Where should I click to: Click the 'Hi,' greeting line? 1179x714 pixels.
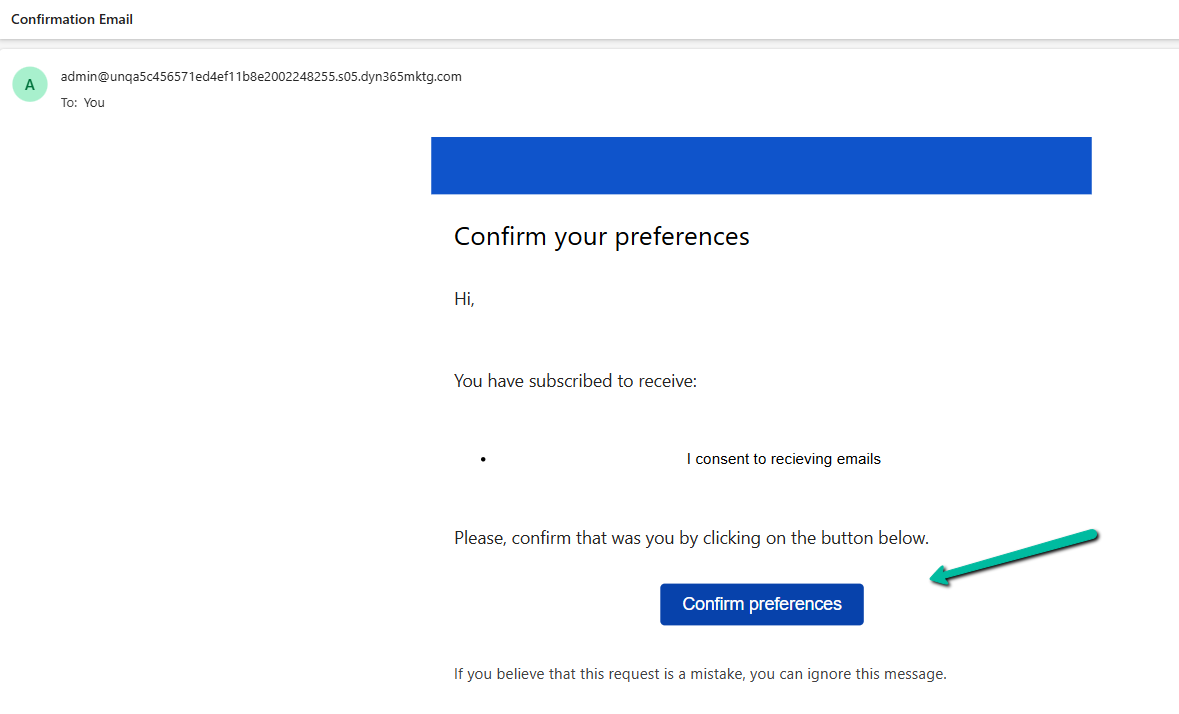click(x=464, y=298)
